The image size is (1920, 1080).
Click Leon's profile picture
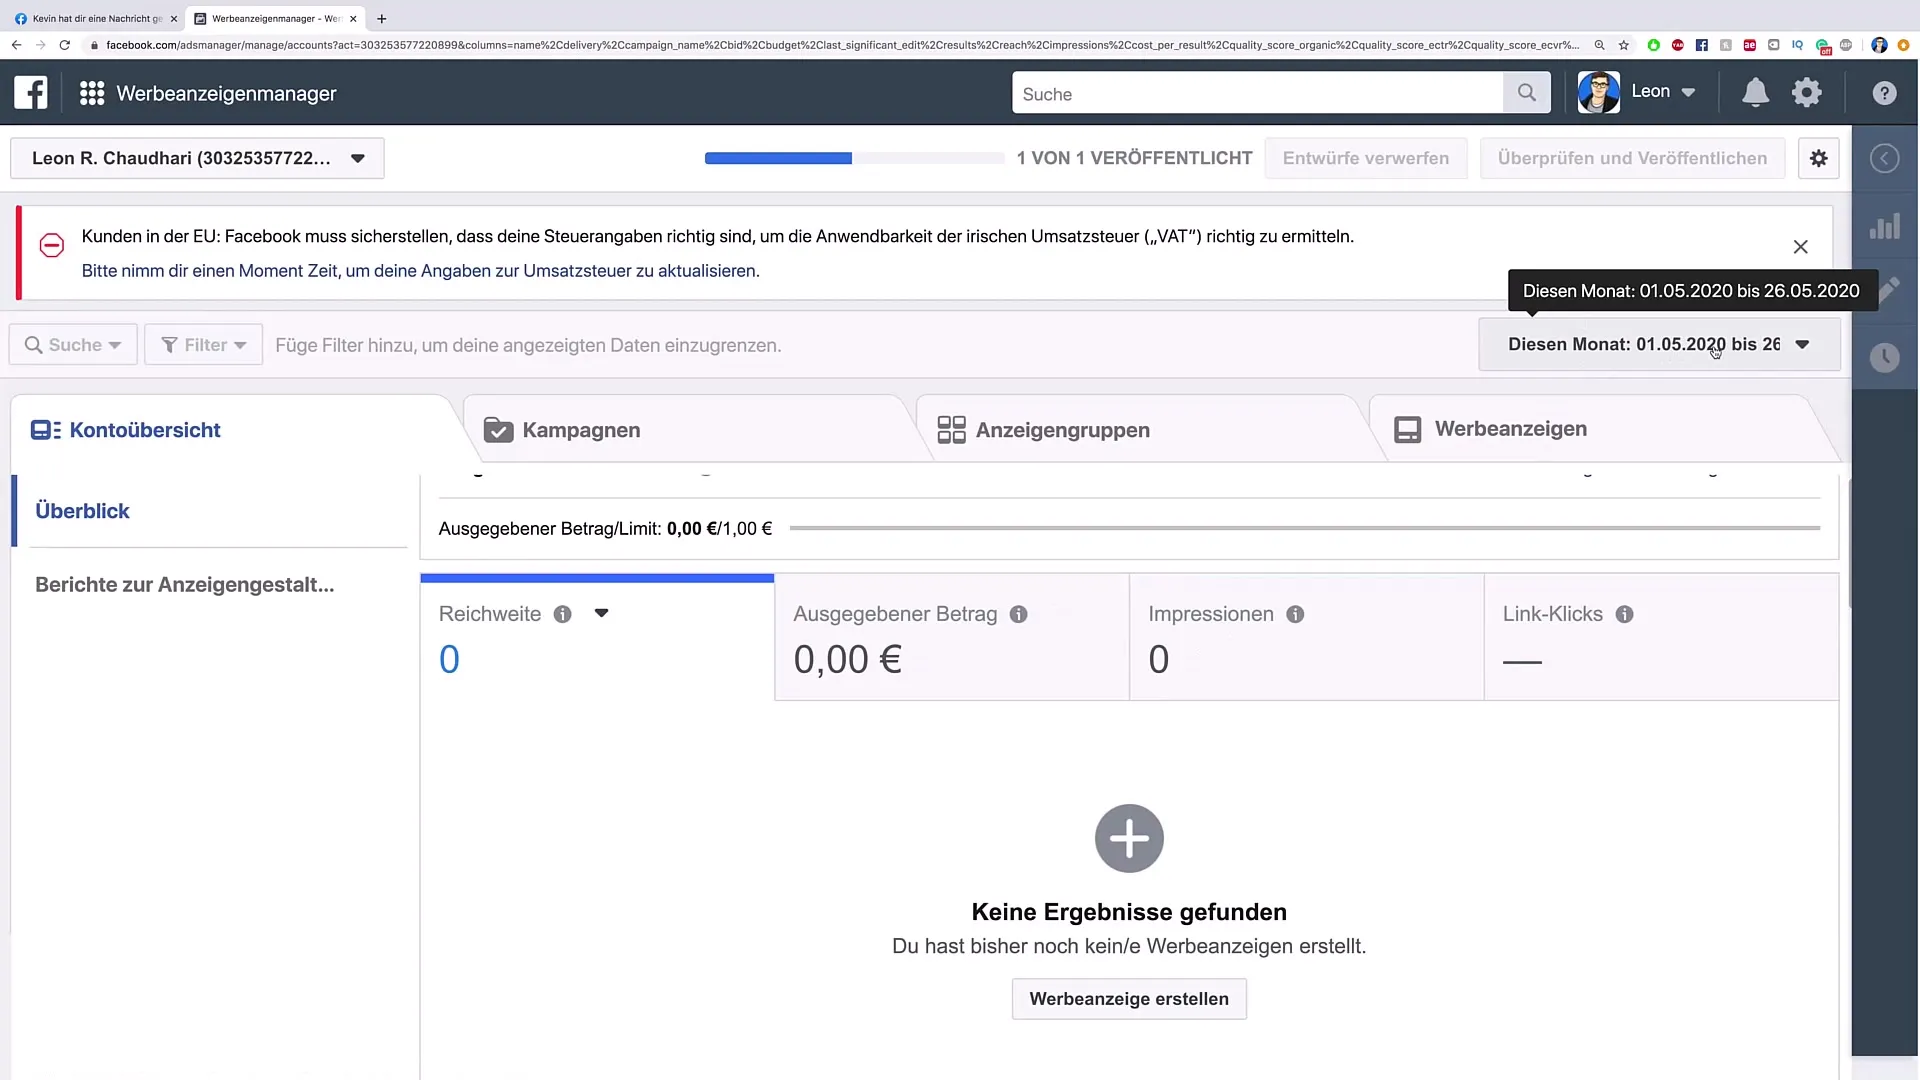click(x=1598, y=92)
